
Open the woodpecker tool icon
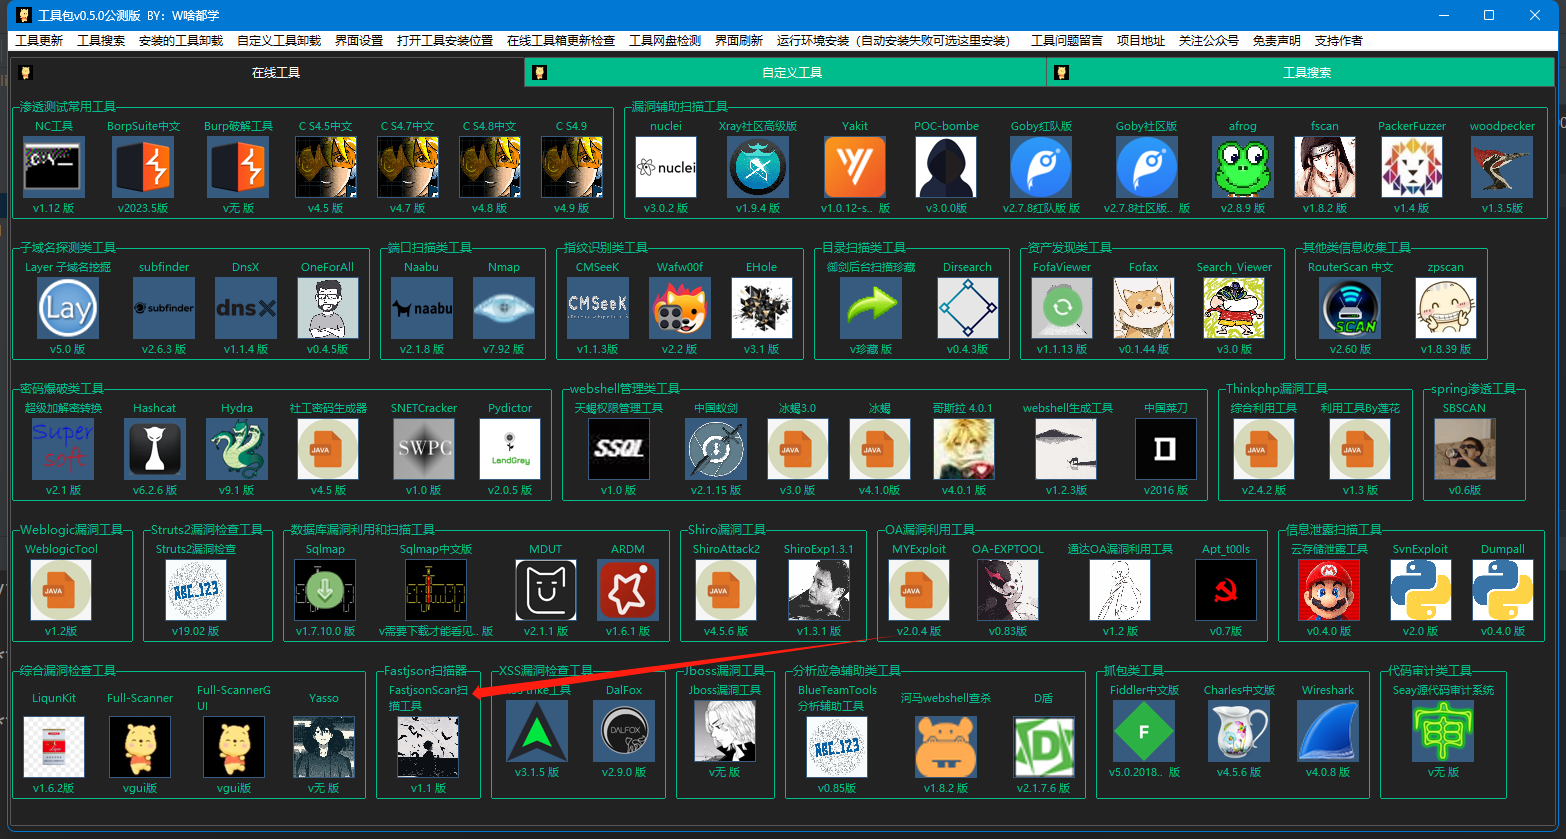click(1502, 167)
